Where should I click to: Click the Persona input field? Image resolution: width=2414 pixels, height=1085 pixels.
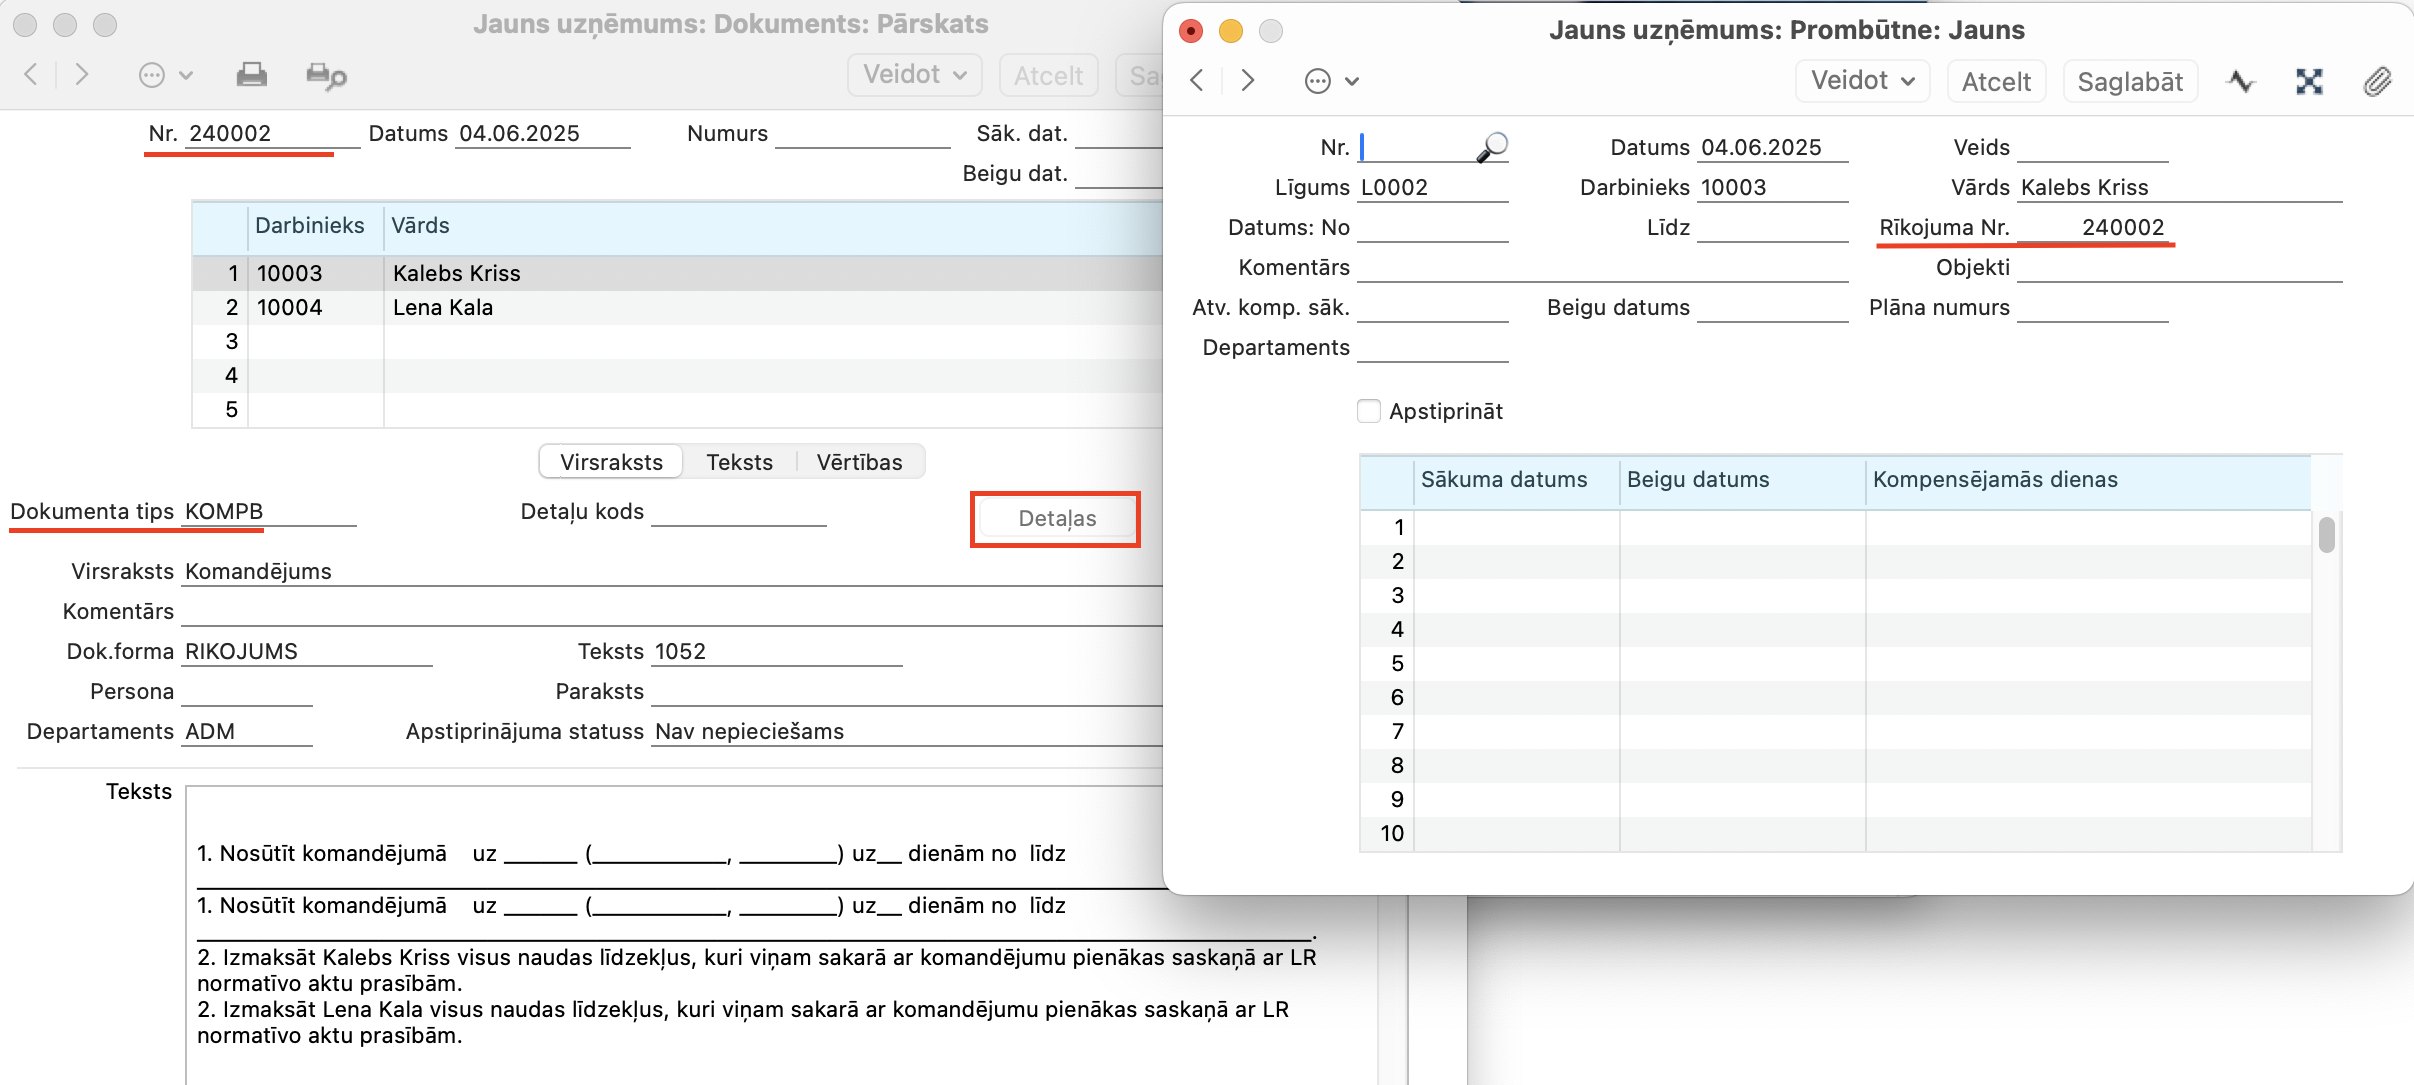247,691
